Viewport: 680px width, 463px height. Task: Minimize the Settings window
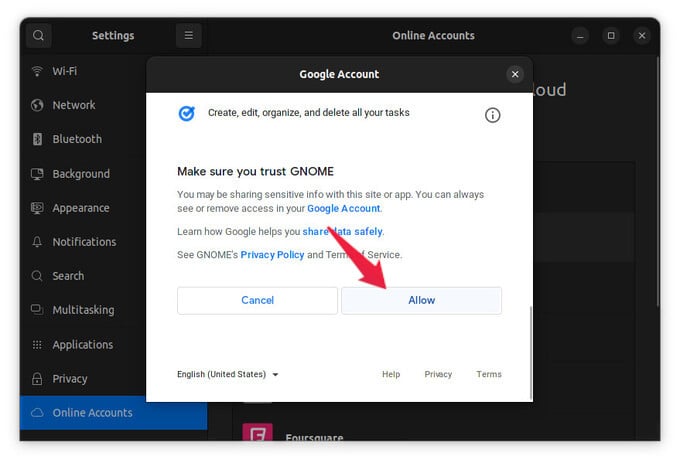[580, 36]
